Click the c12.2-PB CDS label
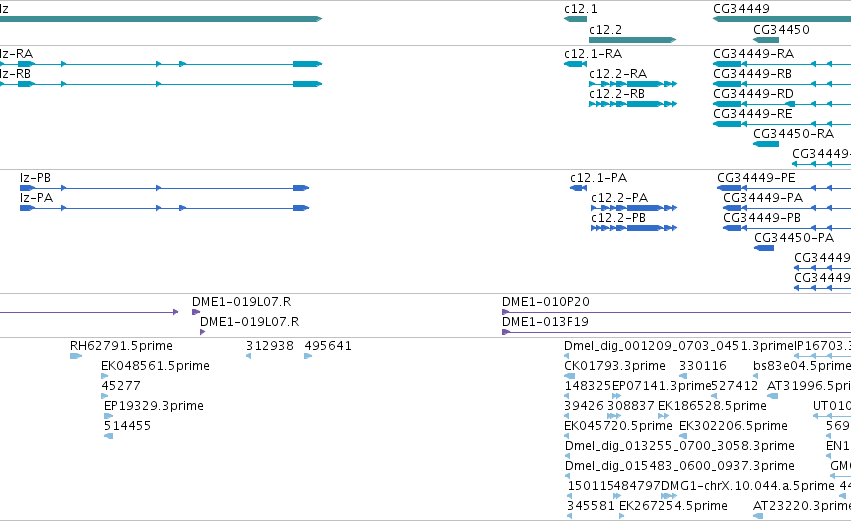Screen dimensions: 851x521 [x=619, y=218]
